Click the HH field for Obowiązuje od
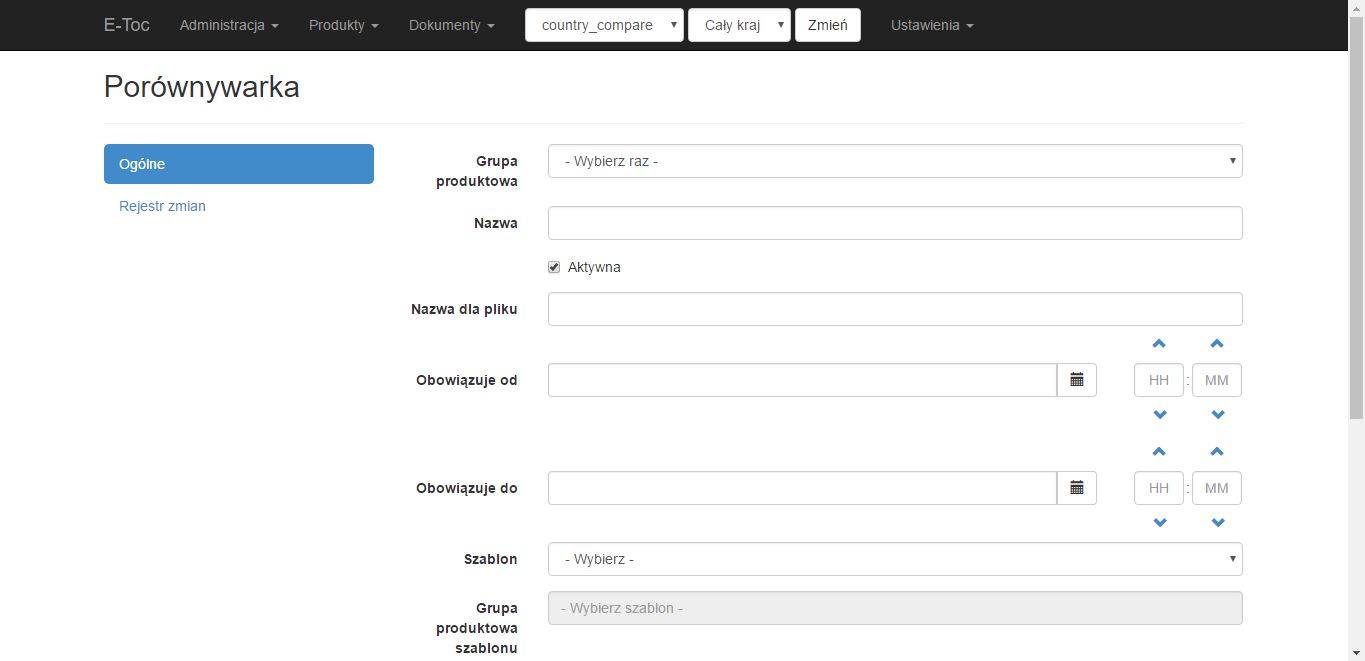Screen dimensions: 1365x661 tap(1159, 380)
